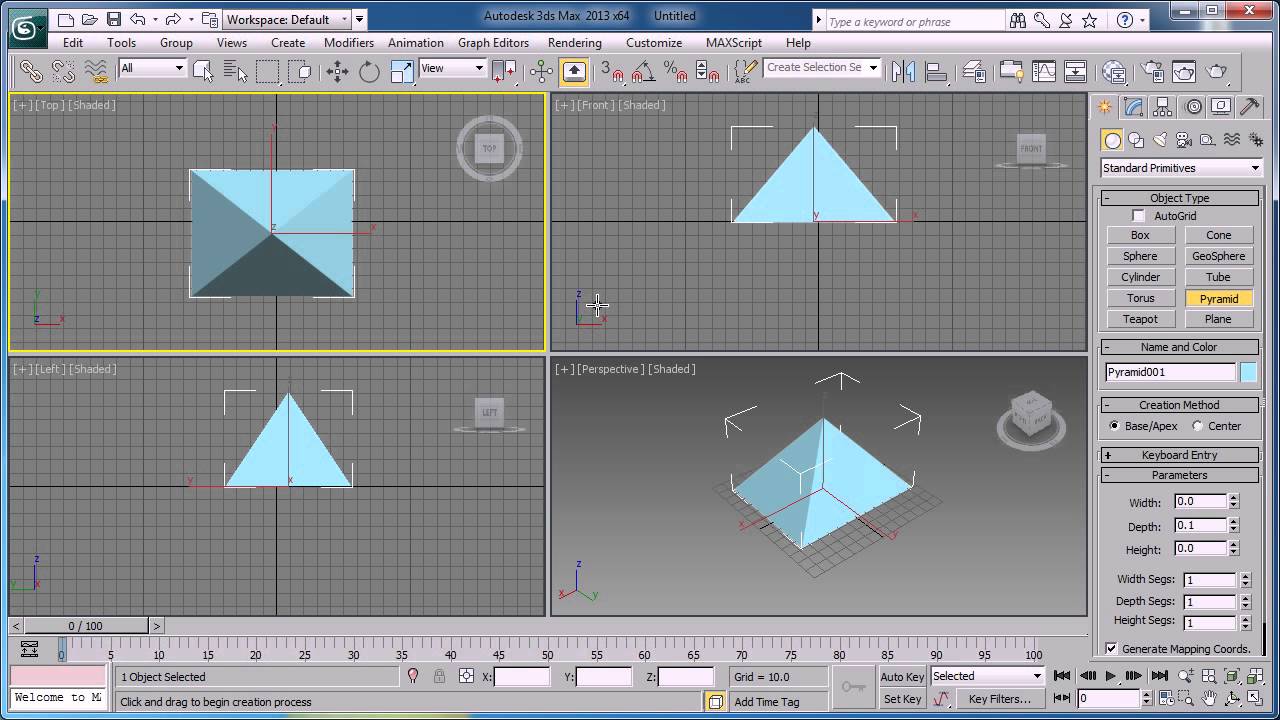
Task: Open the View reference coordinate dropdown
Action: click(x=452, y=68)
